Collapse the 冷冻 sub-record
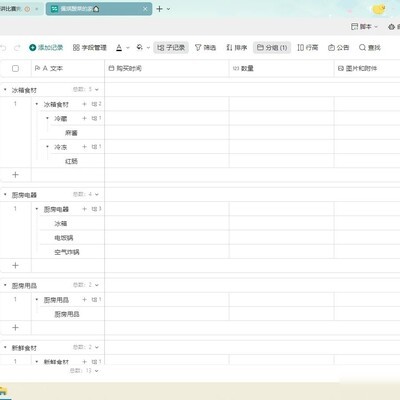Screen dimensions: 400x400 point(47,147)
